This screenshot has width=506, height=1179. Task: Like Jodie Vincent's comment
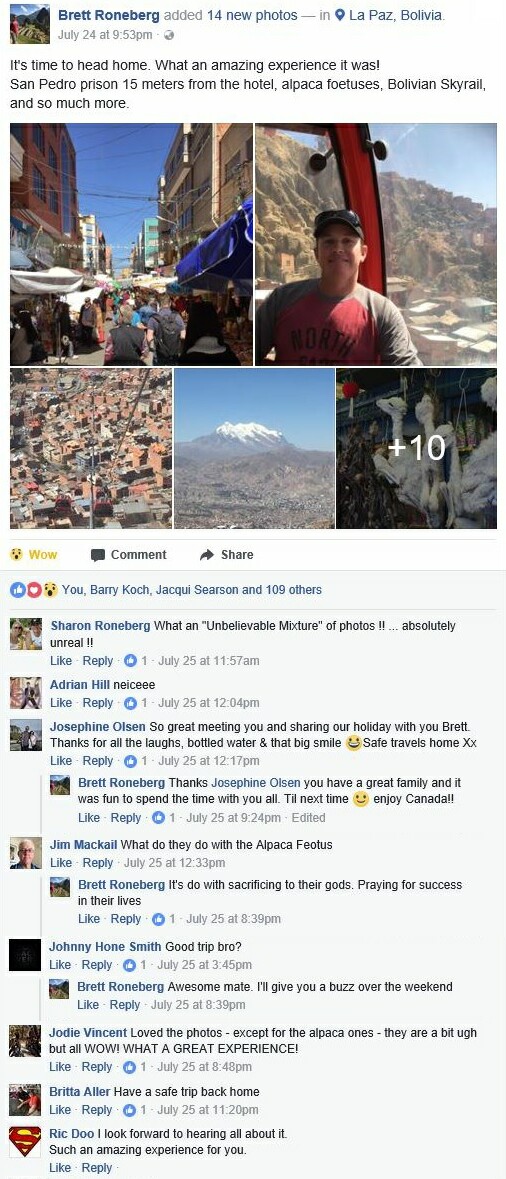pyautogui.click(x=60, y=1067)
